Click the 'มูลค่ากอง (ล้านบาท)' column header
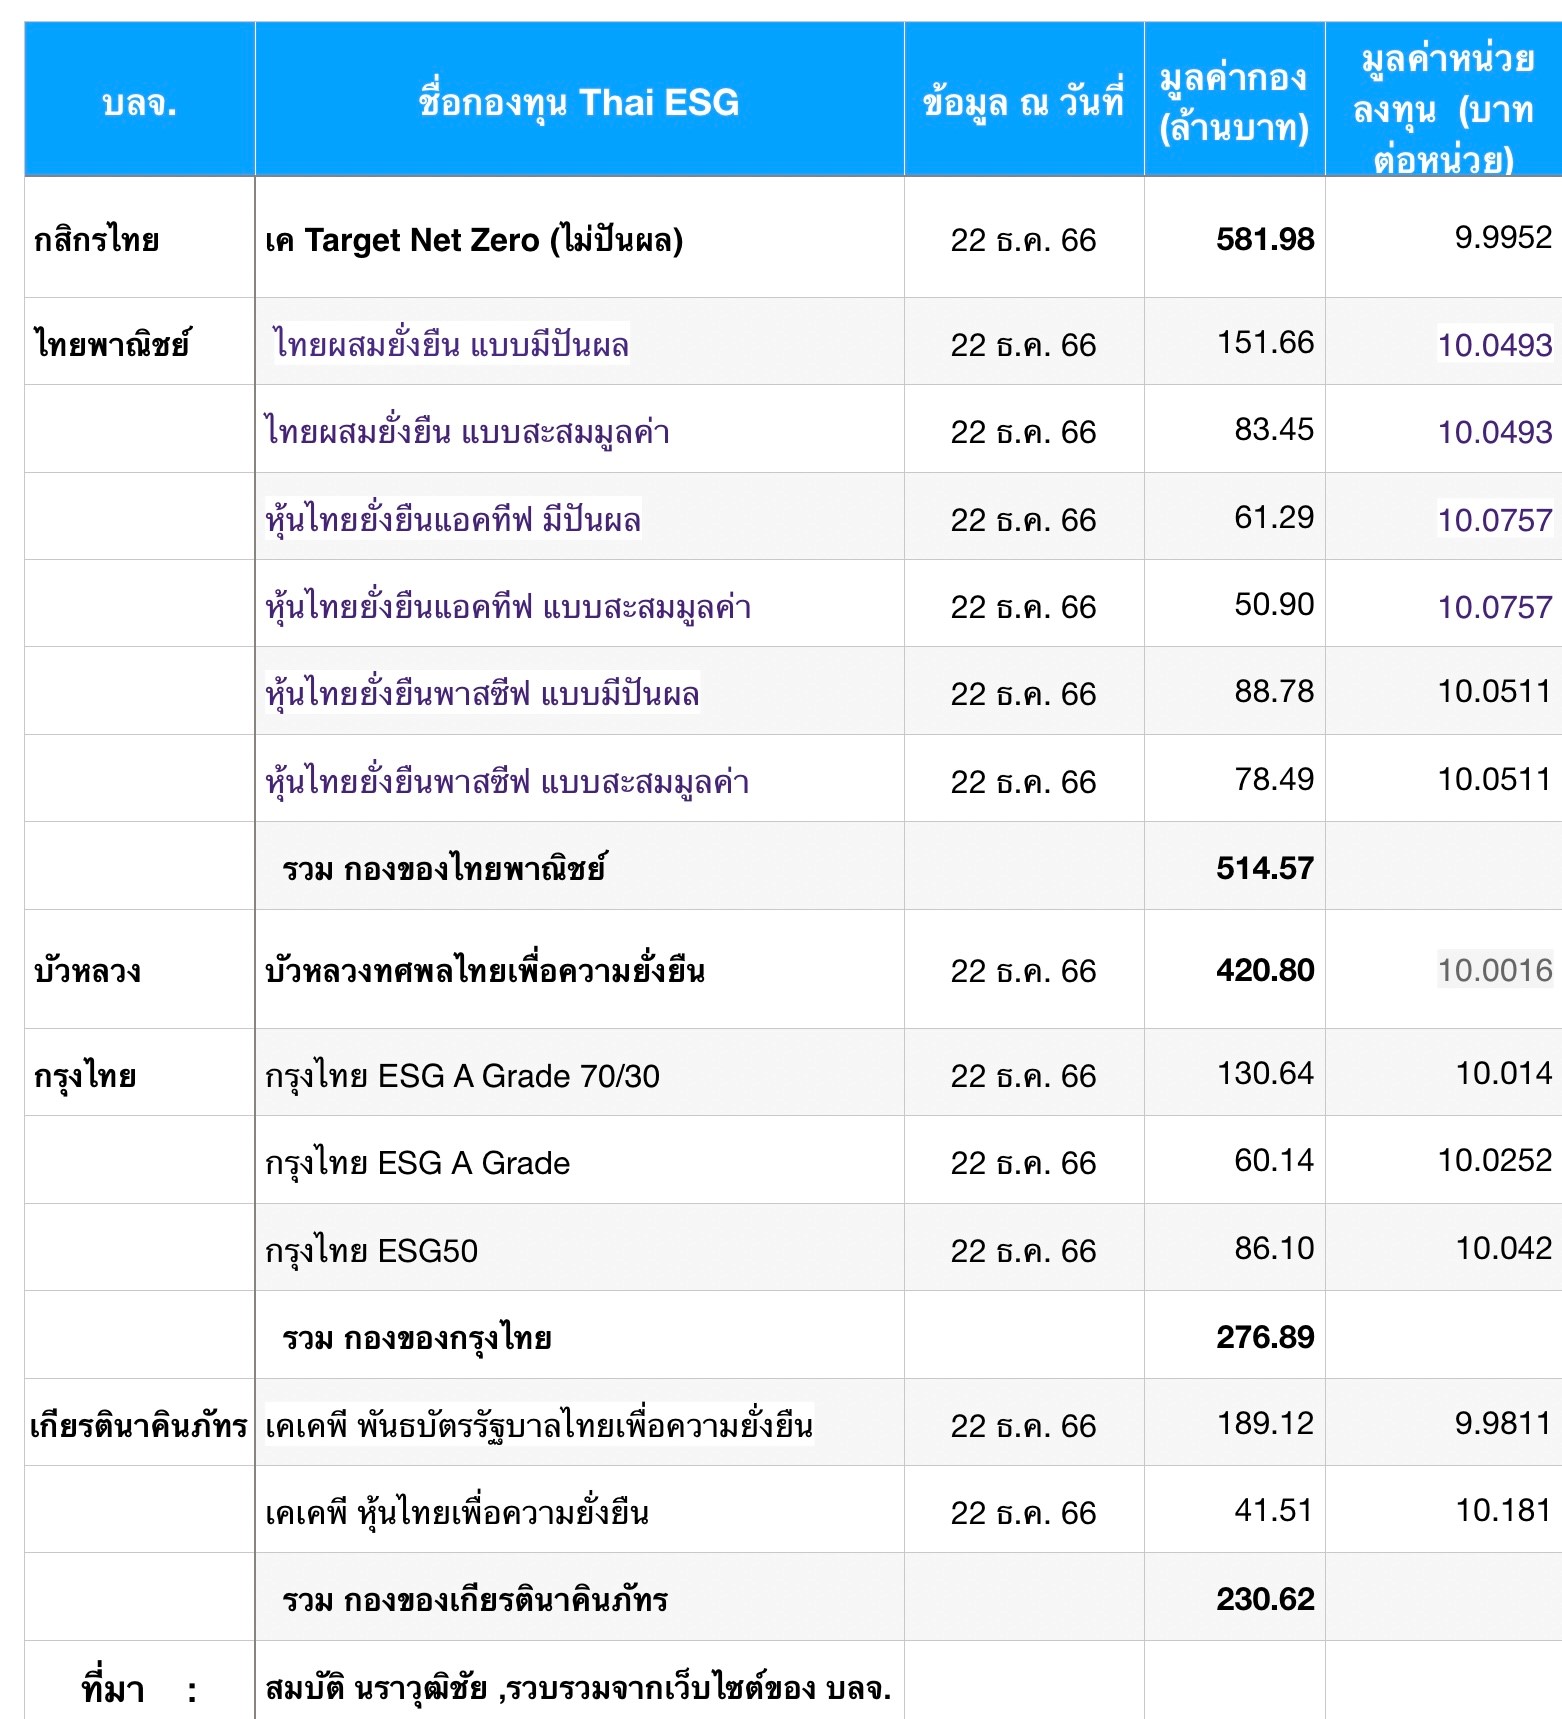 [1234, 102]
